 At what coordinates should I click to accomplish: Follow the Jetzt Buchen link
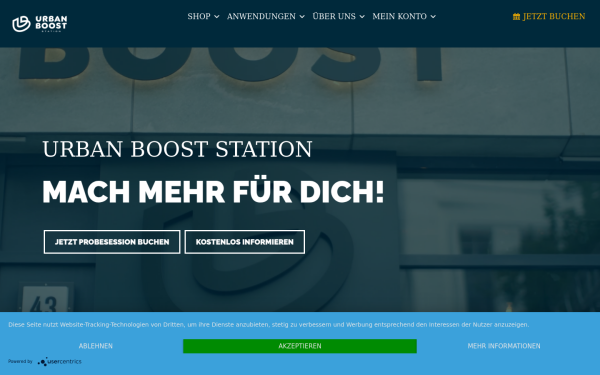554,16
